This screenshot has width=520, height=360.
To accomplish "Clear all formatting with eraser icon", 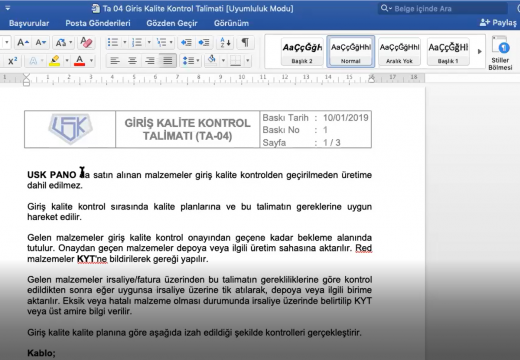I will (86, 42).
